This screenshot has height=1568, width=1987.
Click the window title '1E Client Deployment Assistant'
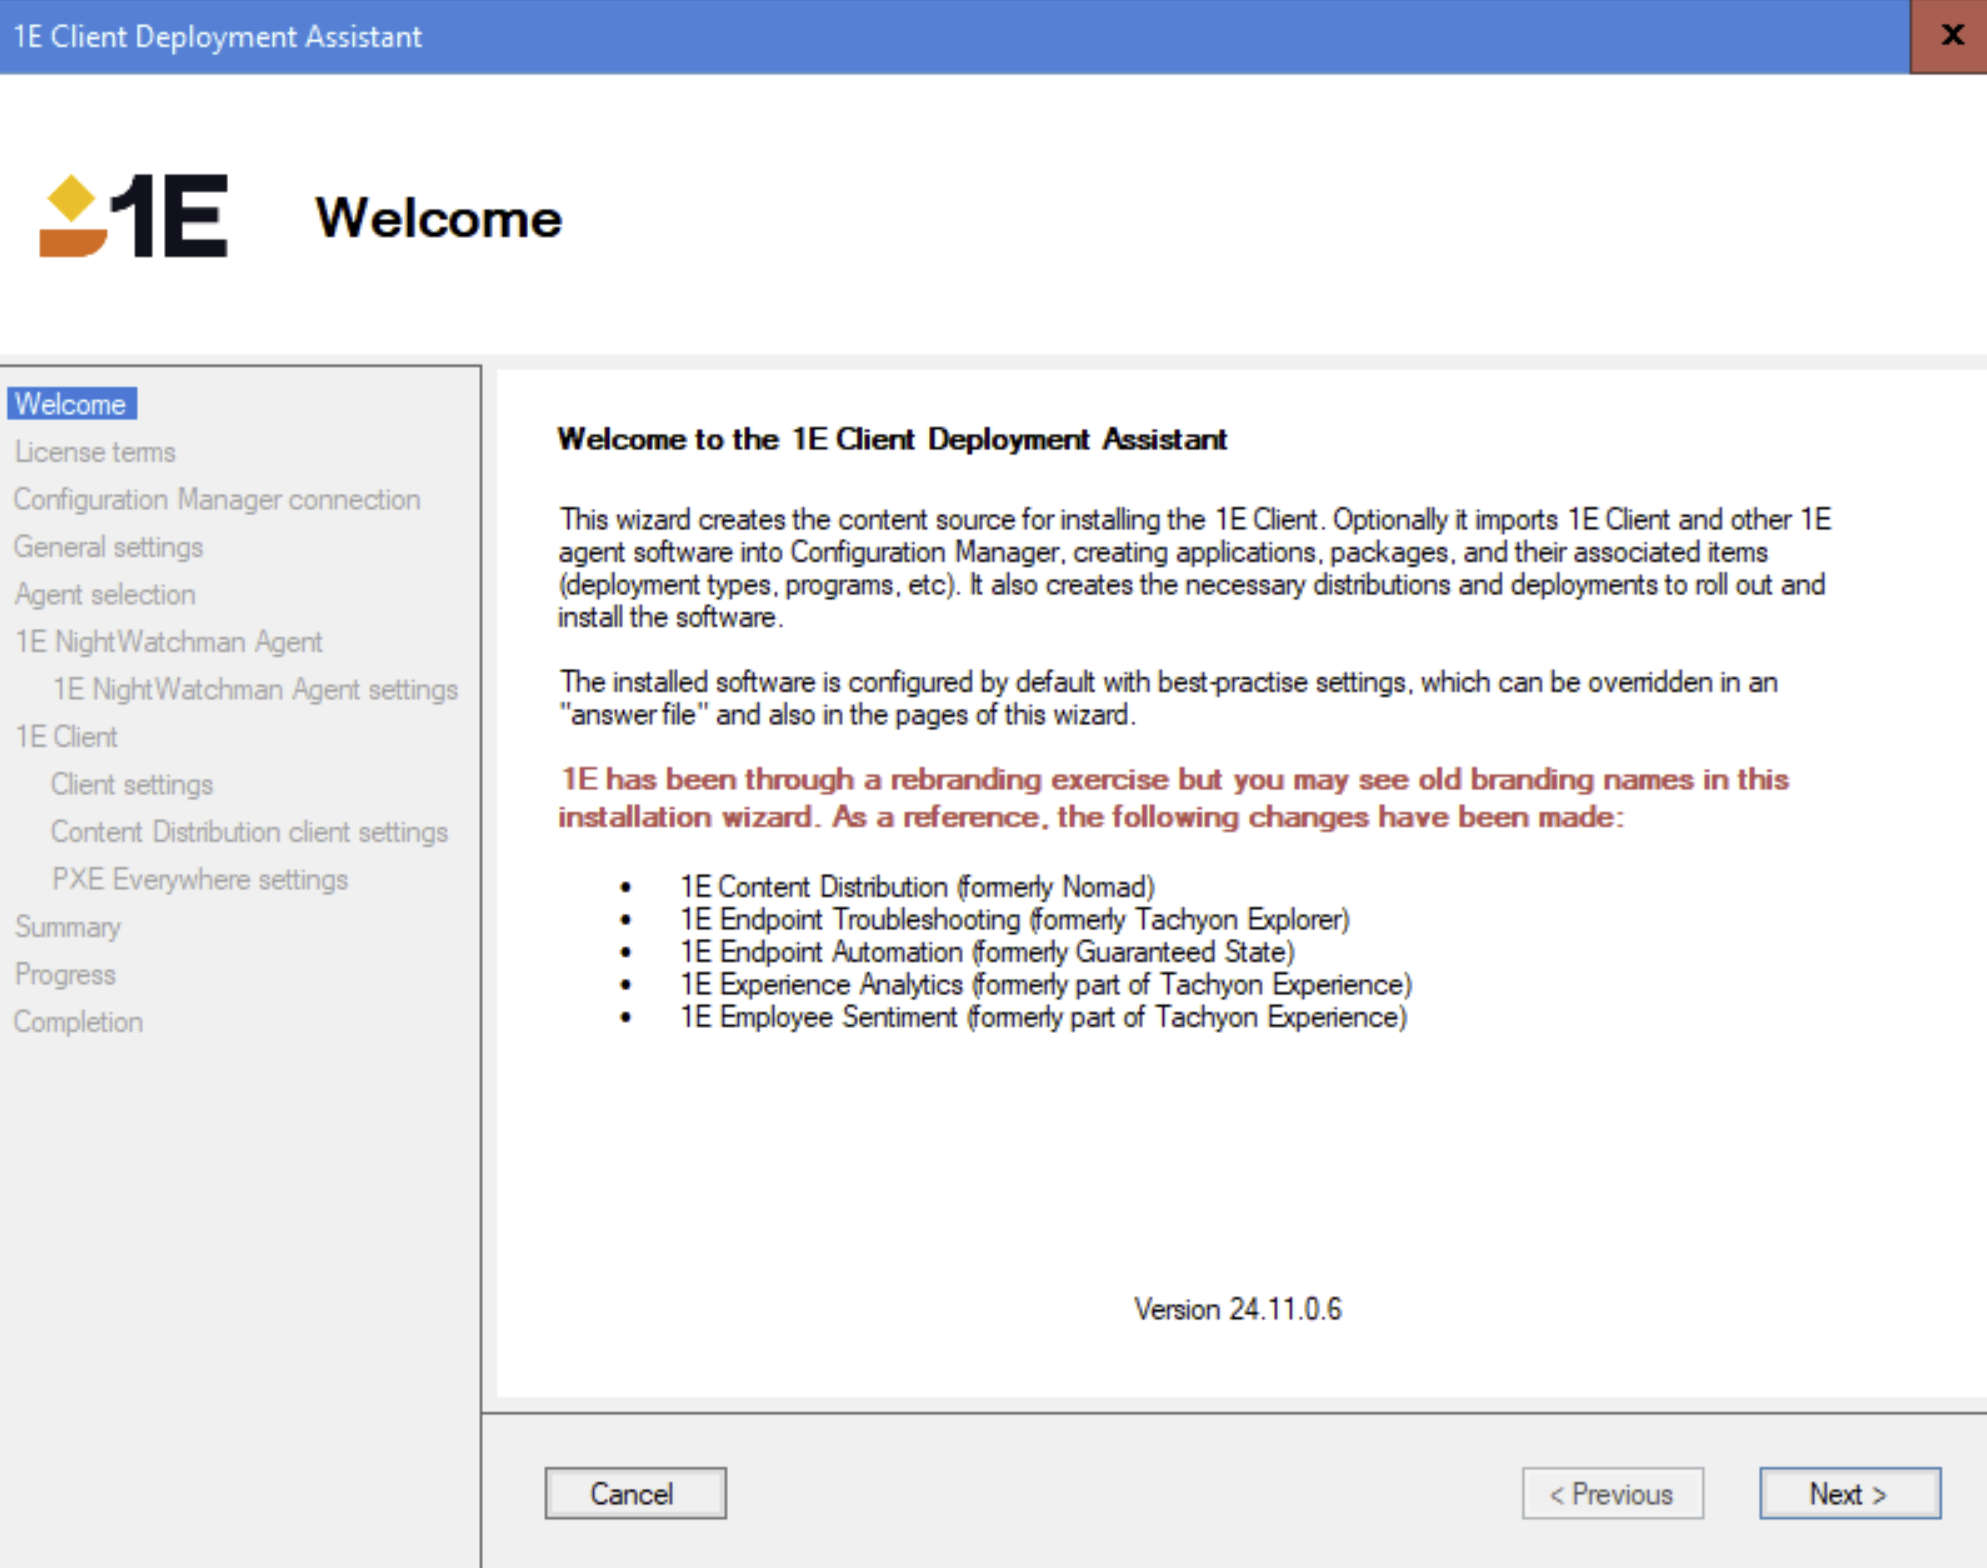[217, 36]
